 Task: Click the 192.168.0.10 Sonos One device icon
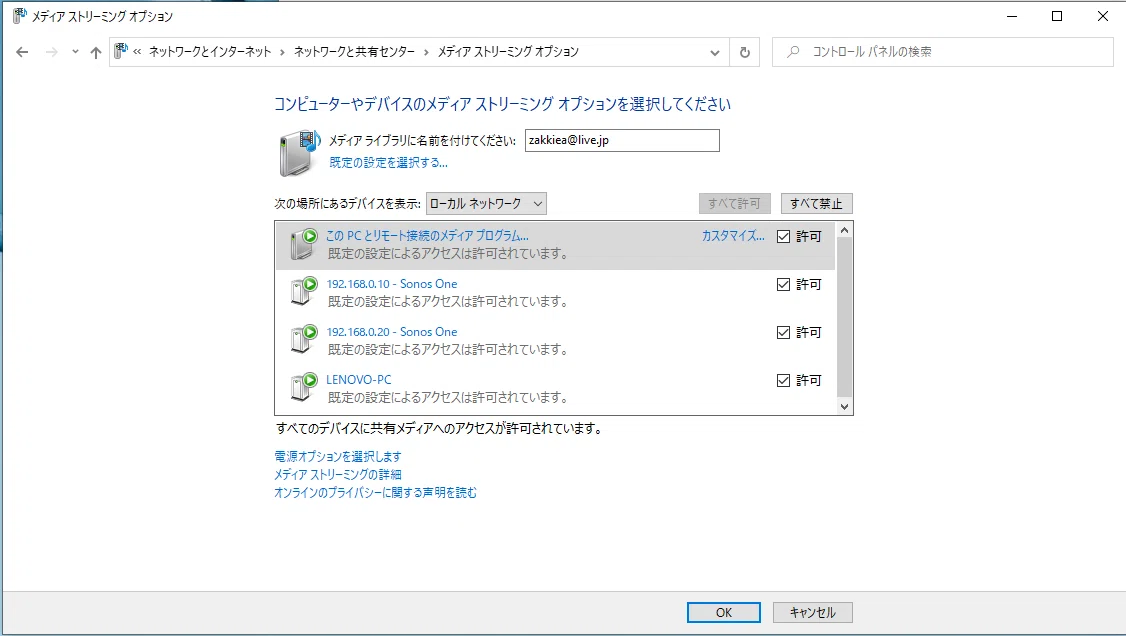click(304, 291)
